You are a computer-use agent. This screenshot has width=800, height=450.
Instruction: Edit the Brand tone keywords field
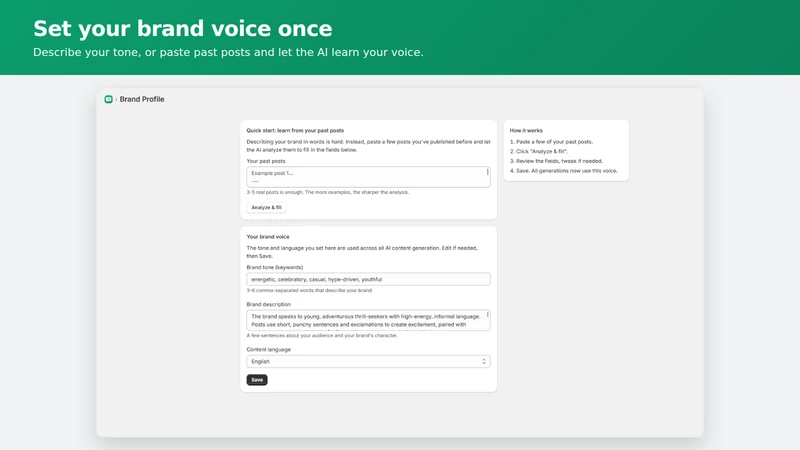pyautogui.click(x=368, y=279)
